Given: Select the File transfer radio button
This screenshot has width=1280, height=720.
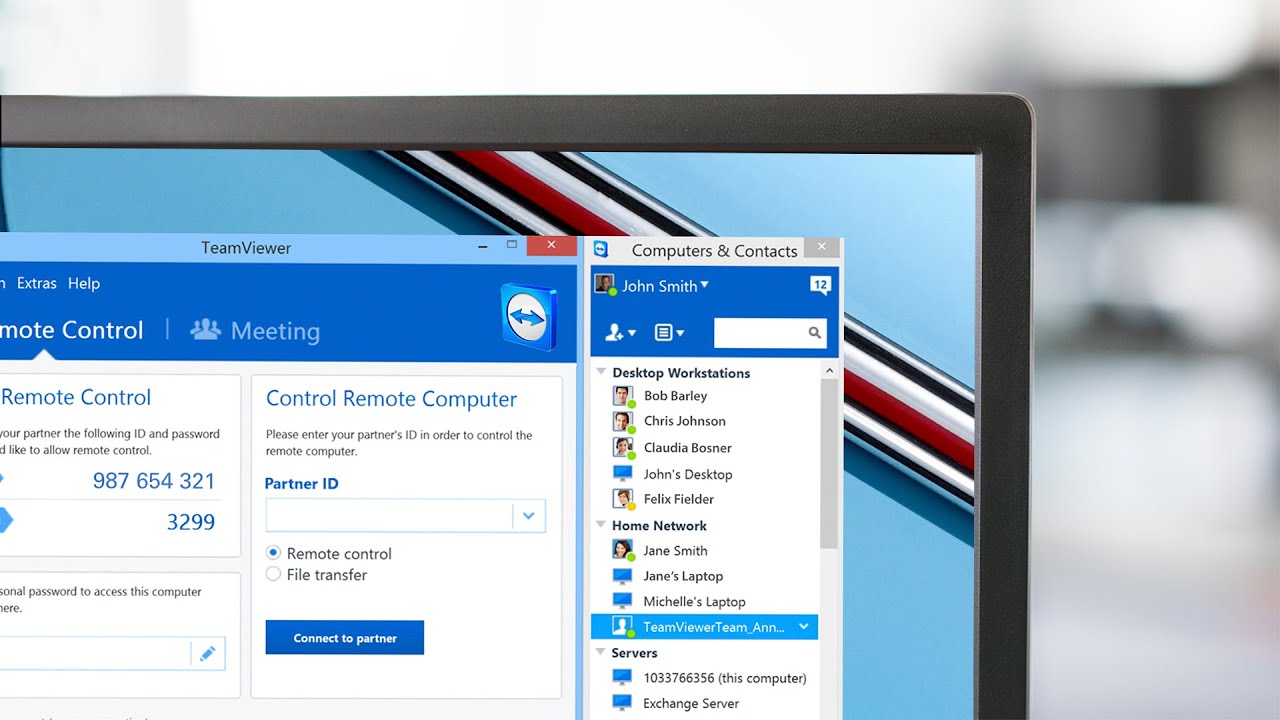Looking at the screenshot, I should [x=273, y=574].
